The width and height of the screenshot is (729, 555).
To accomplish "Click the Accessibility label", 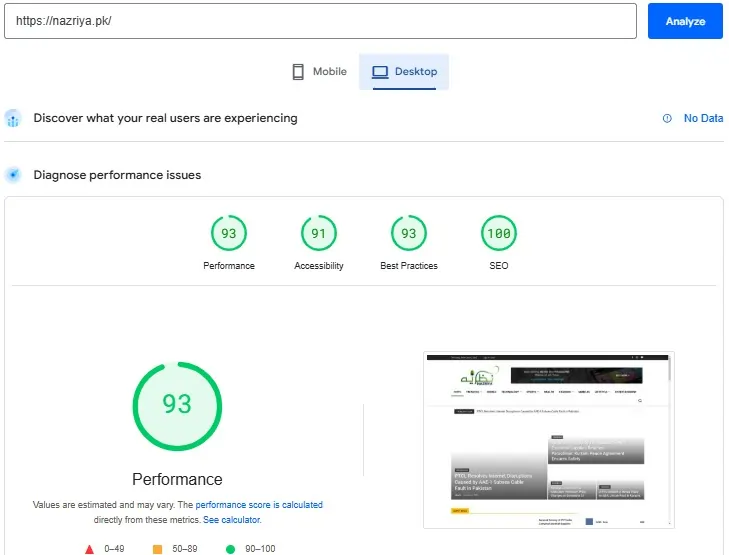I will (x=318, y=266).
